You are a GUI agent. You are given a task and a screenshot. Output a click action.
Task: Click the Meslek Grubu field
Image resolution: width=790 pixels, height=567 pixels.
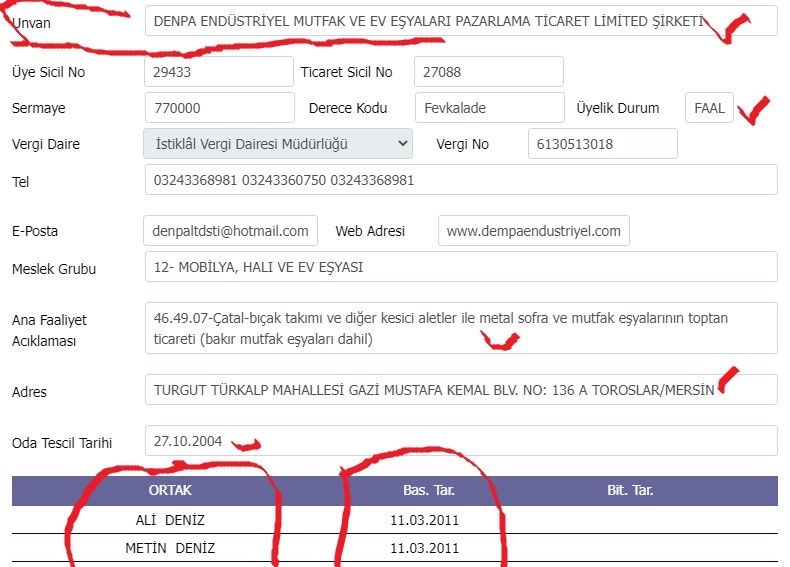[x=461, y=267]
